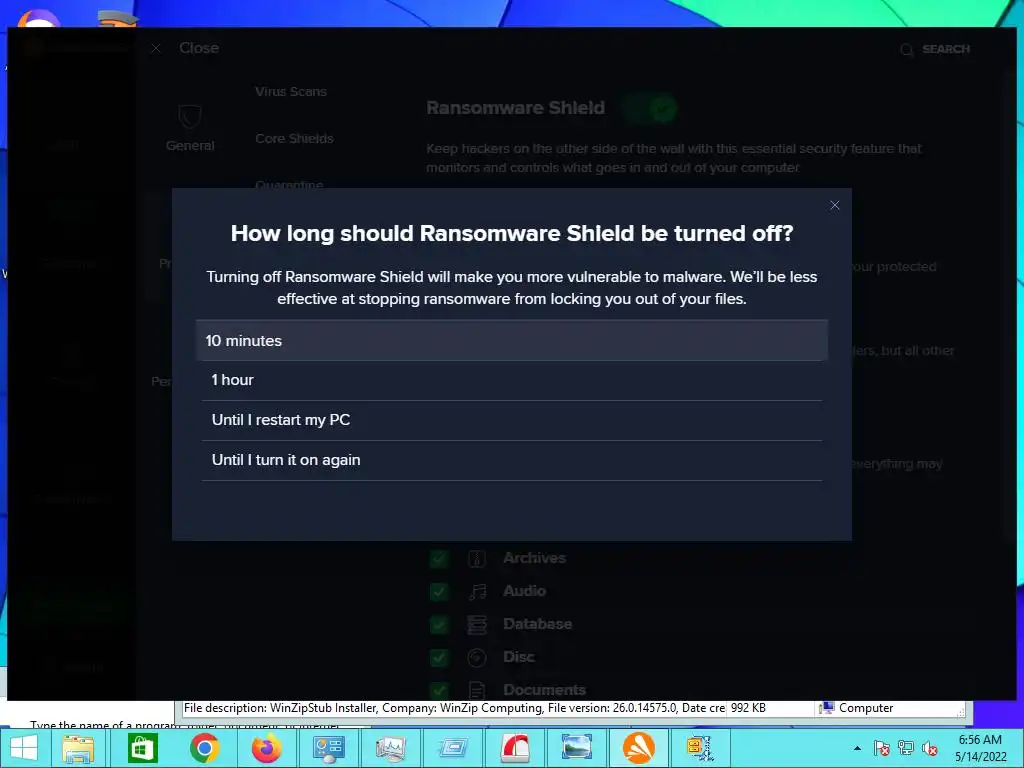The height and width of the screenshot is (768, 1024).
Task: Click the muted volume tray icon
Action: (x=930, y=748)
